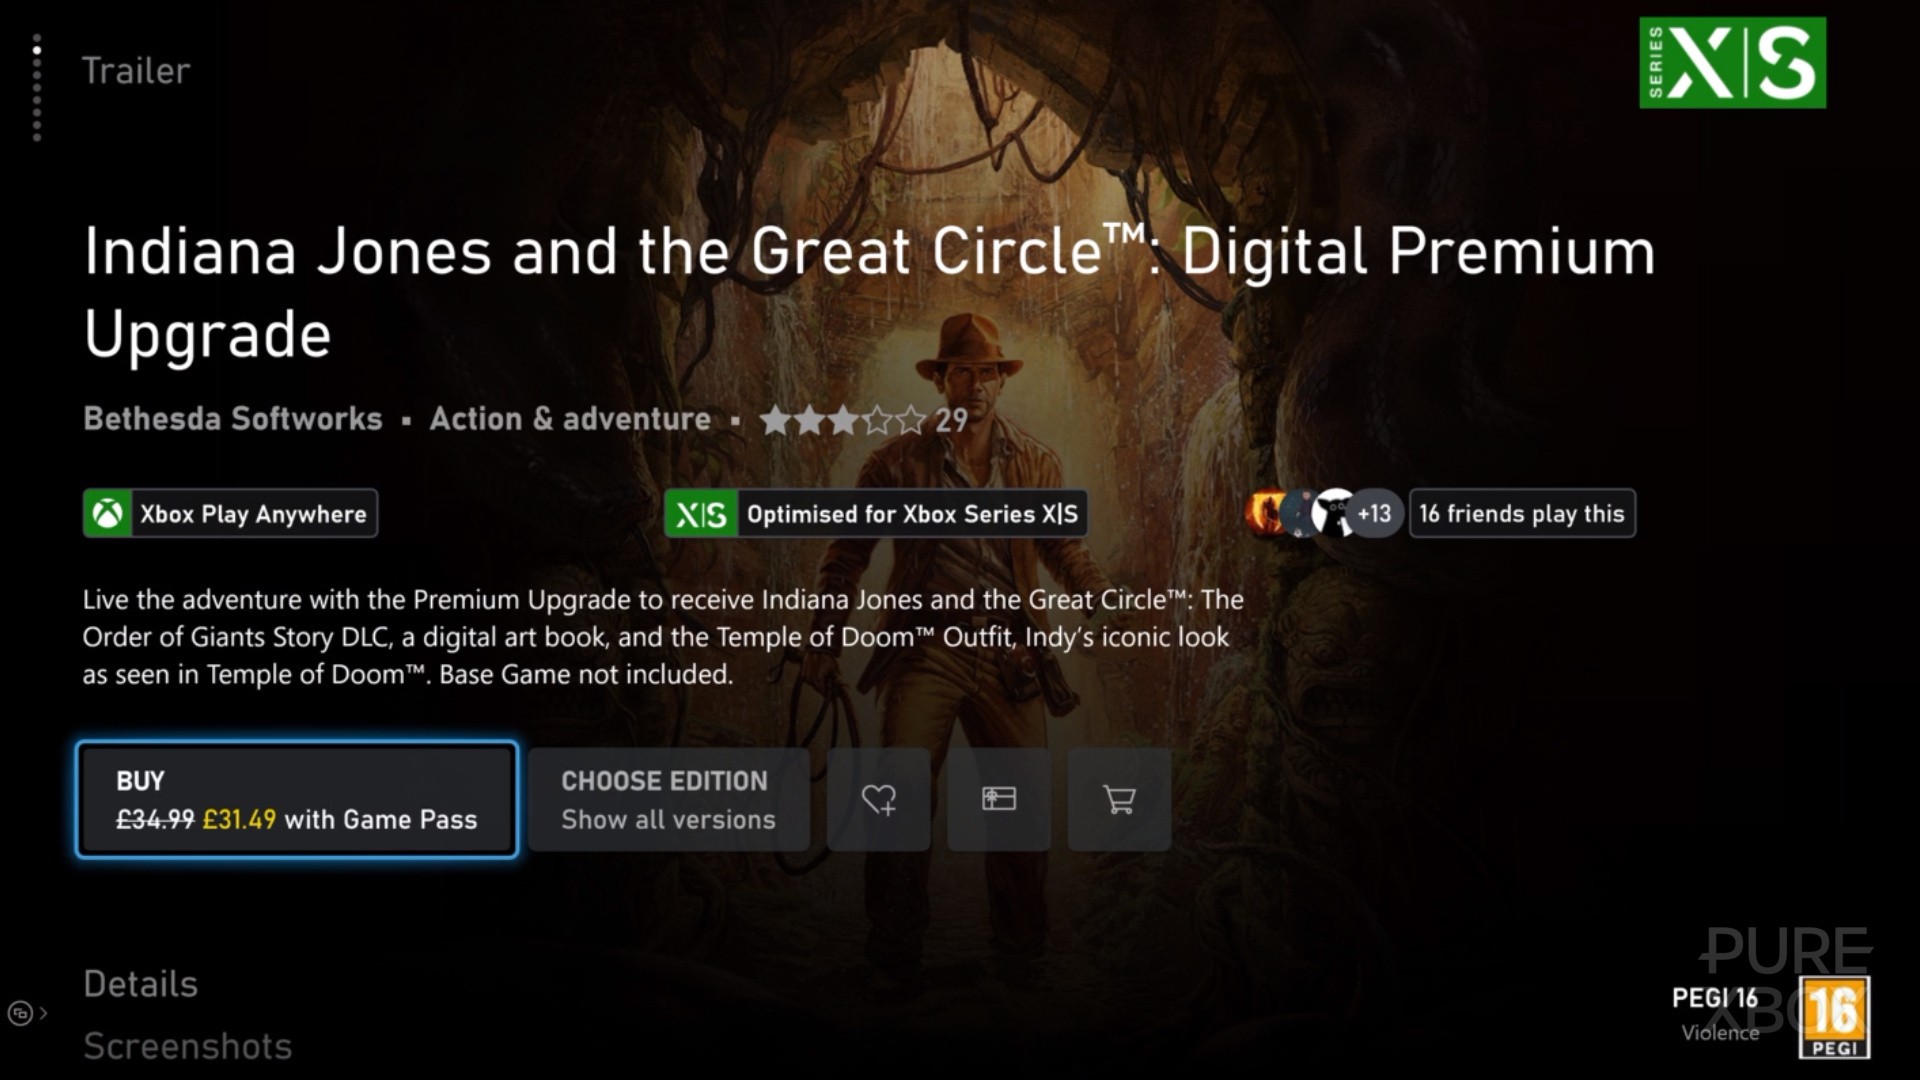
Task: Open 16 friends play this list
Action: click(x=1522, y=514)
